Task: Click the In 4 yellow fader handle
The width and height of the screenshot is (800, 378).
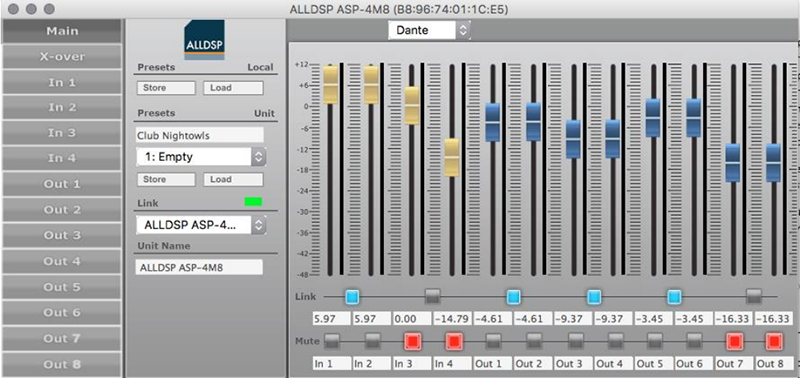Action: (x=452, y=158)
